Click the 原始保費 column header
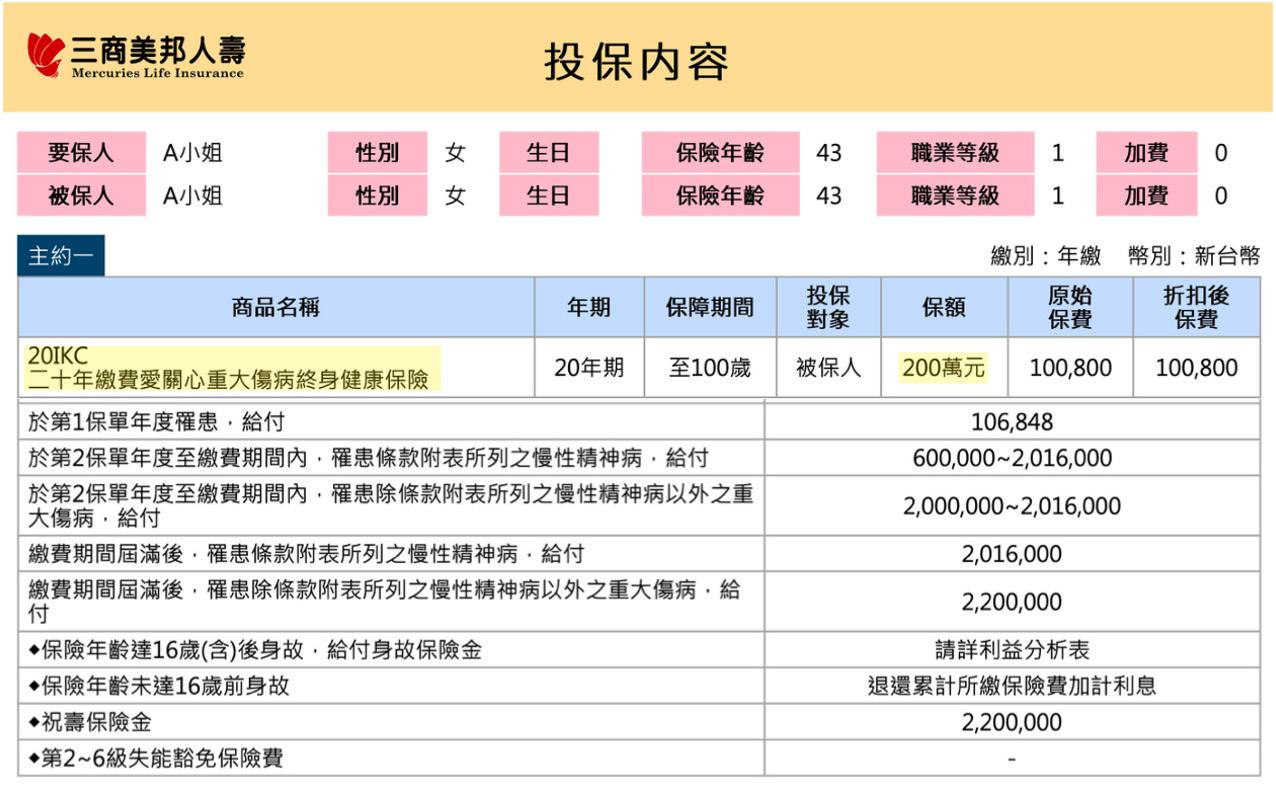 click(1070, 307)
